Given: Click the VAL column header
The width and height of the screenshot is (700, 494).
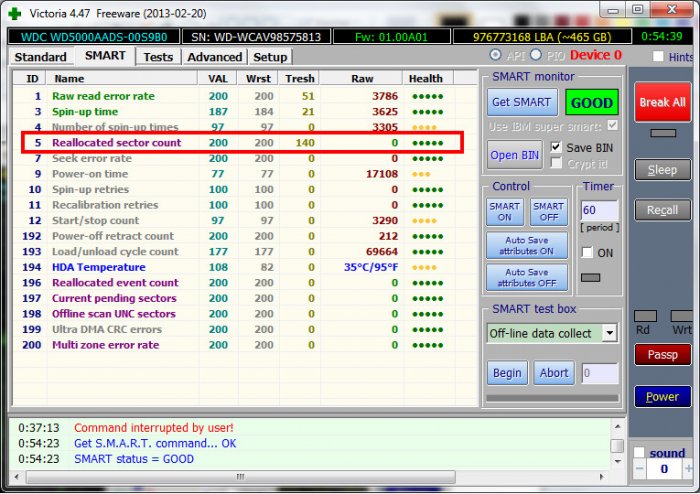Looking at the screenshot, I should tap(218, 79).
